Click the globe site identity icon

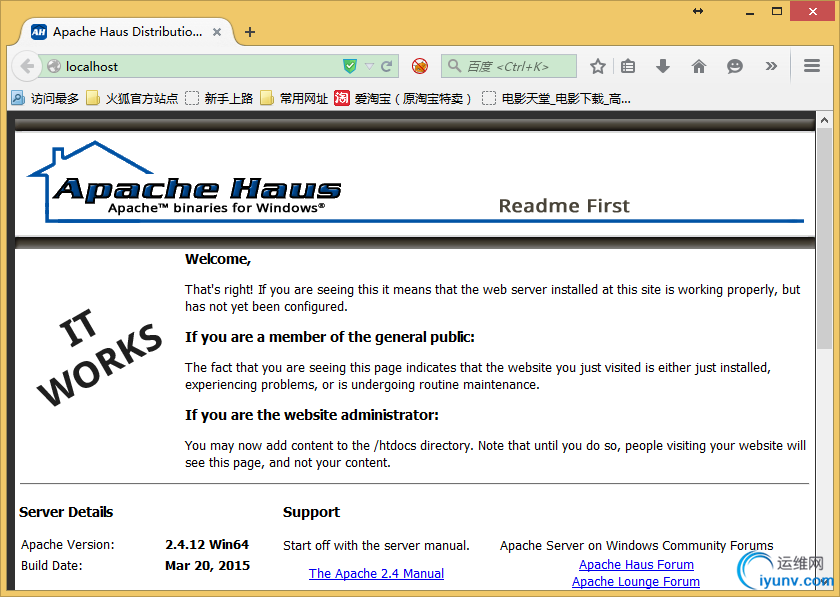point(54,66)
